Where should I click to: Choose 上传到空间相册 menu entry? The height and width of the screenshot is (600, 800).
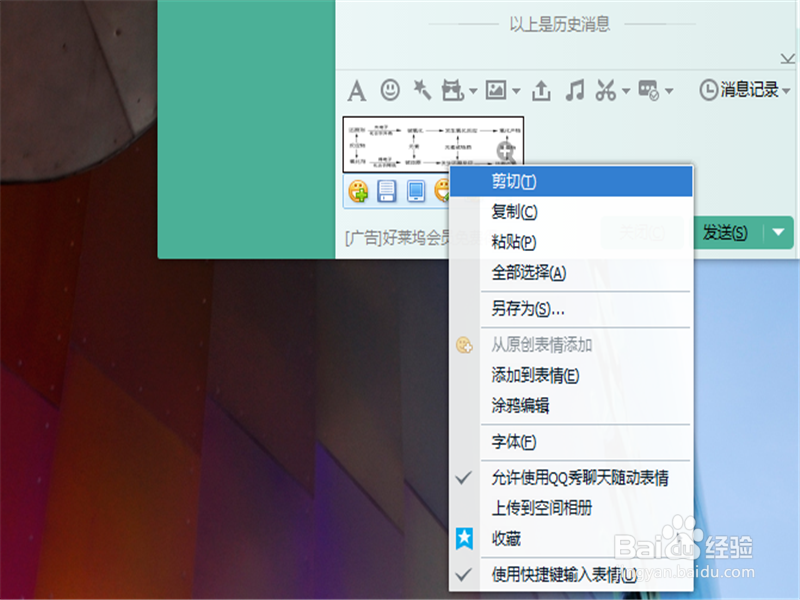point(571,508)
